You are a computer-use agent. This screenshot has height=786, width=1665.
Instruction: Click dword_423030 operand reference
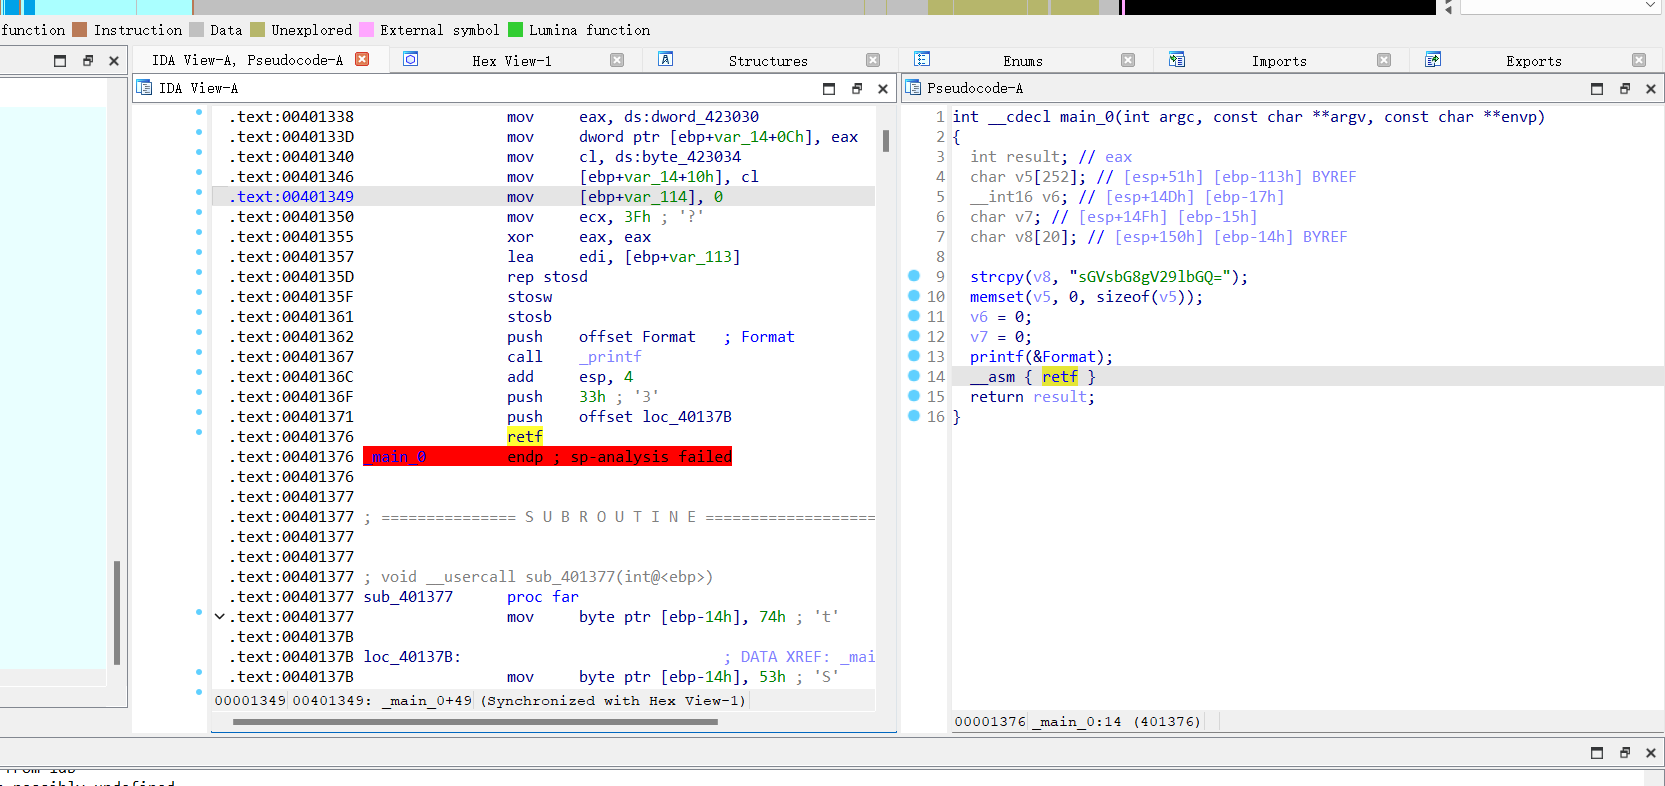click(x=705, y=117)
